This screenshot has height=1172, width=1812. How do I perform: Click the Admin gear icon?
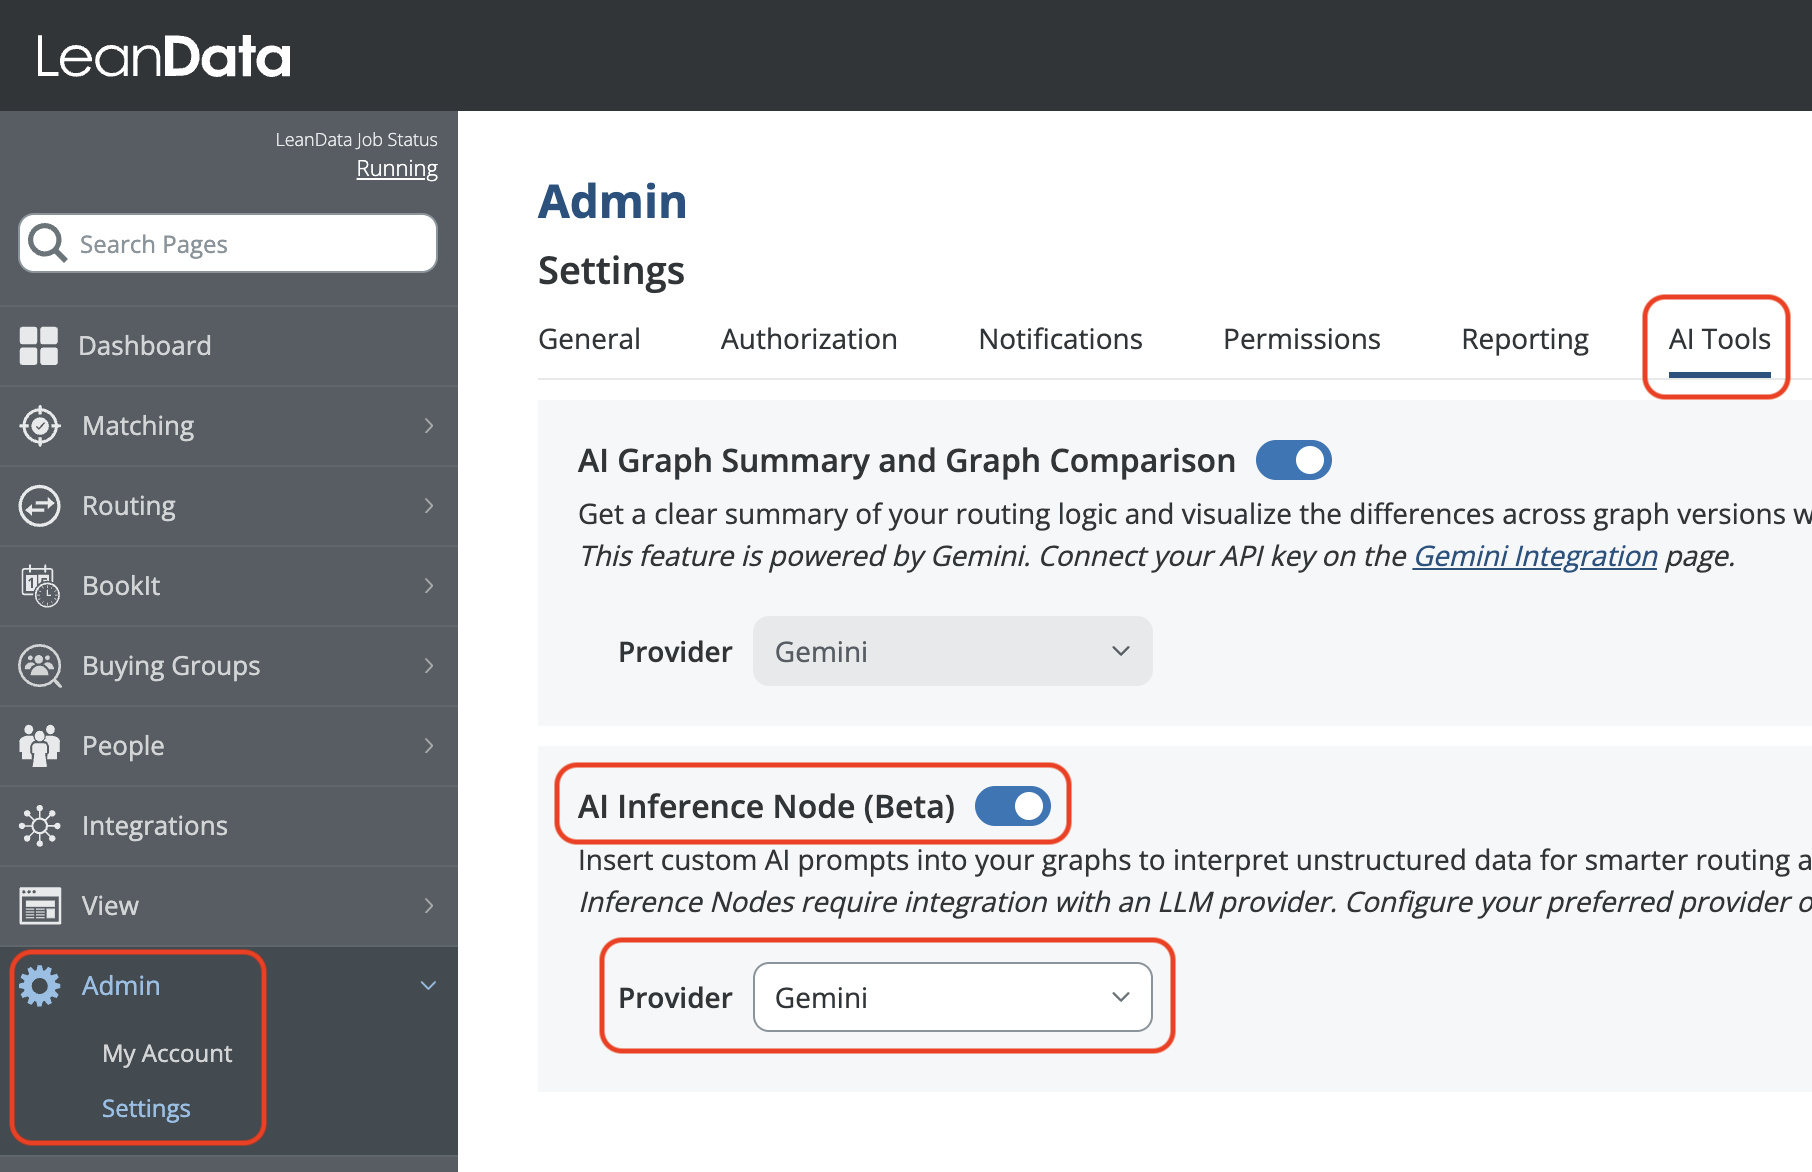(x=40, y=986)
